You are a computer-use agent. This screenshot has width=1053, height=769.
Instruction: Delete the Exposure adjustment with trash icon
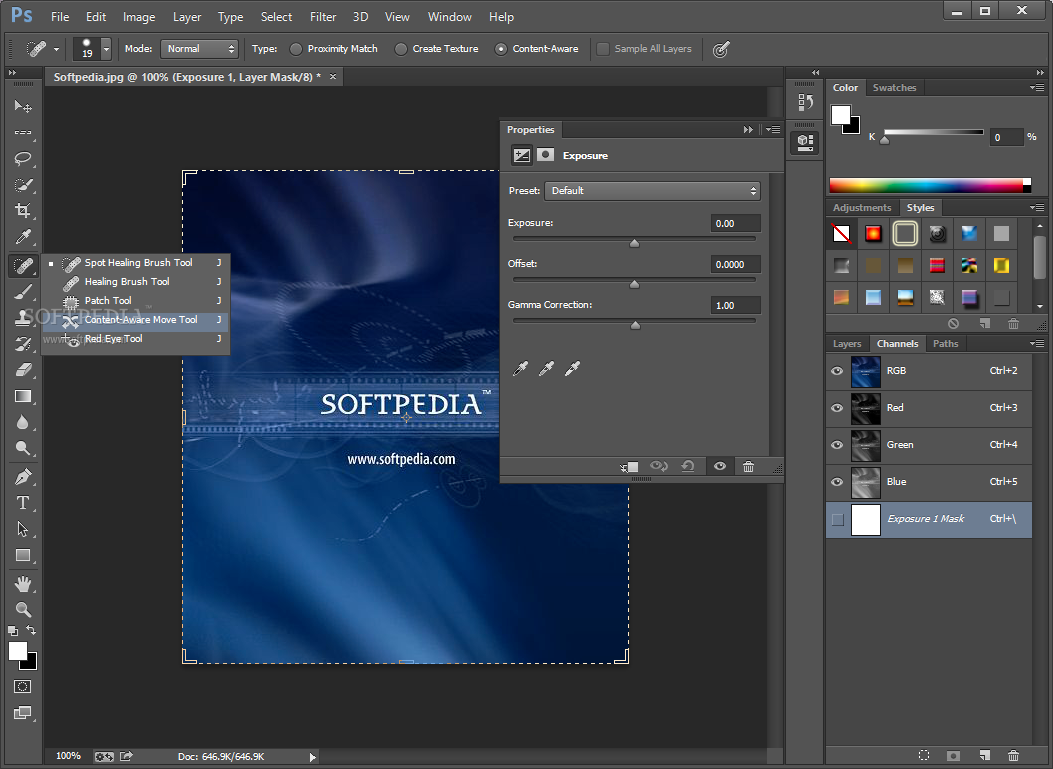click(748, 466)
